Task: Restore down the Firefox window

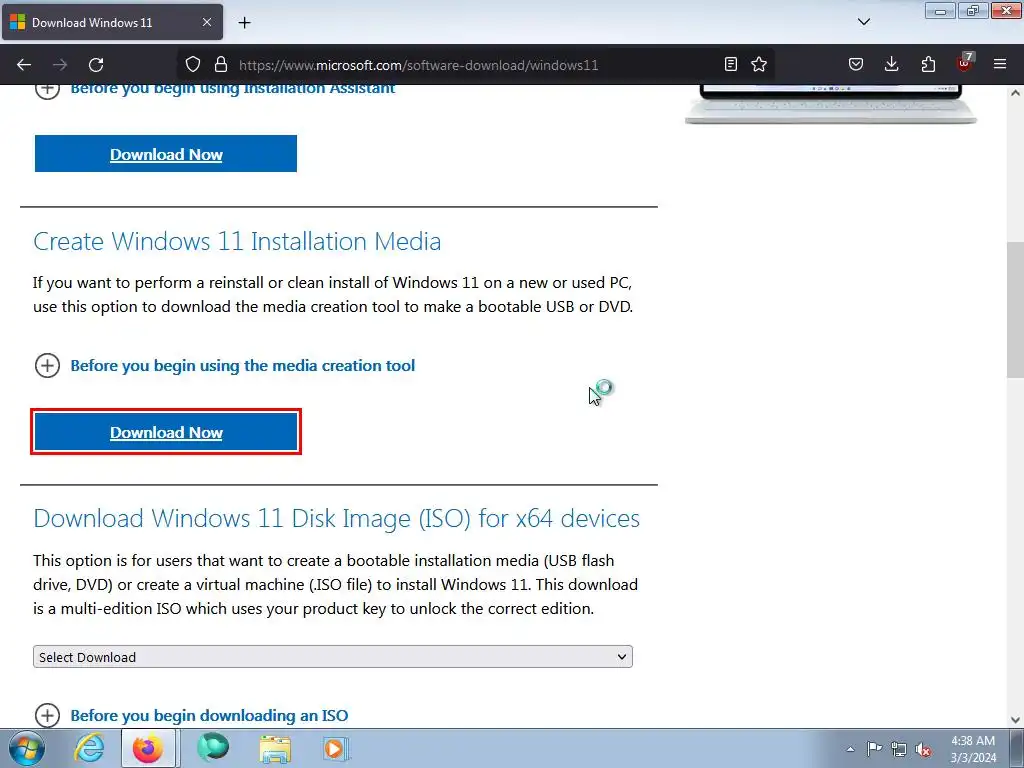Action: point(973,10)
